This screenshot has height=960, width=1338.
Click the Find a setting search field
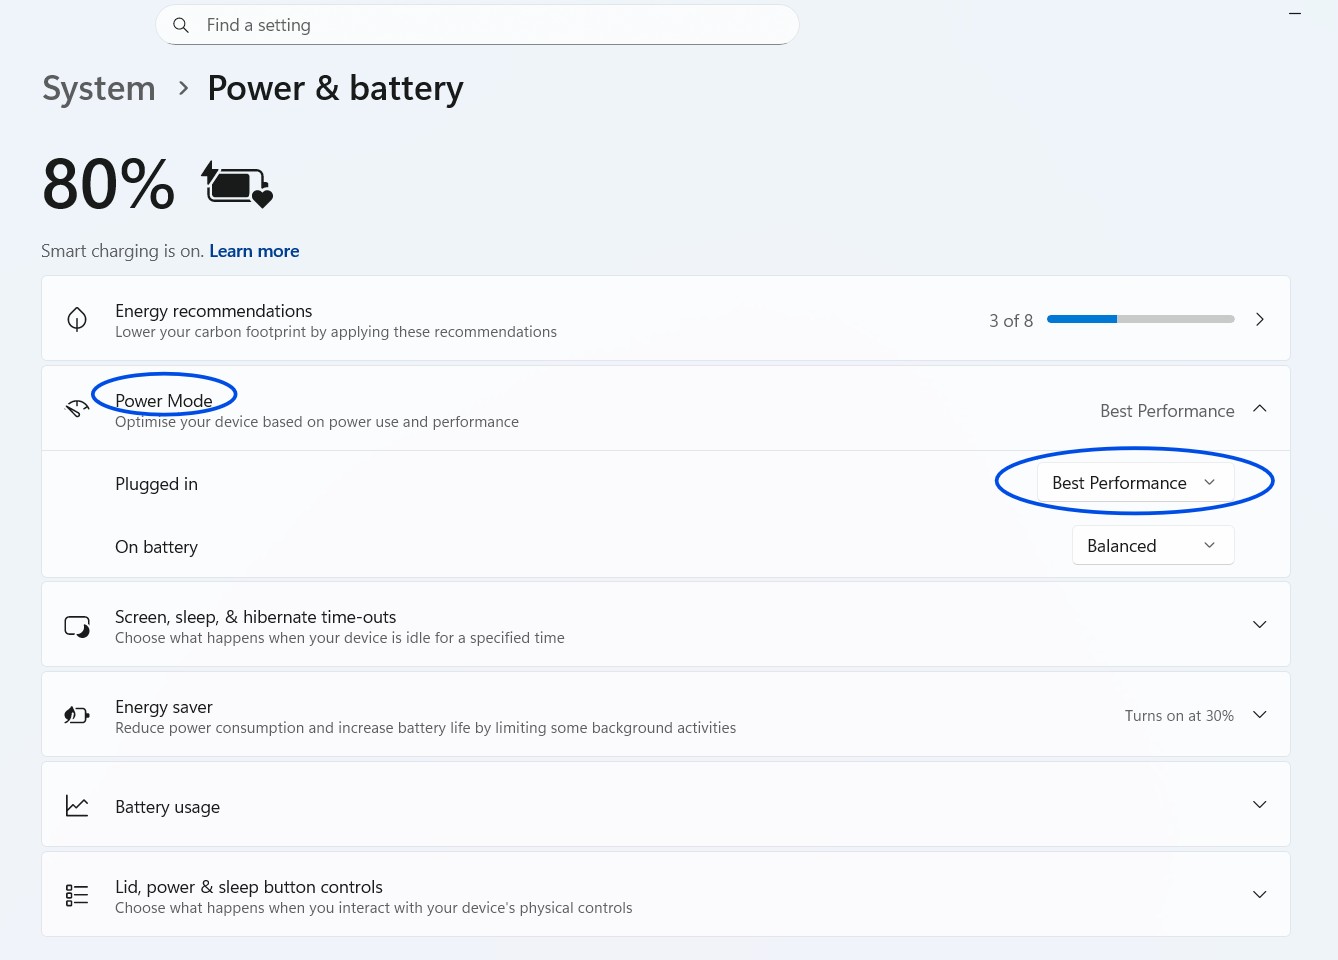pyautogui.click(x=490, y=25)
